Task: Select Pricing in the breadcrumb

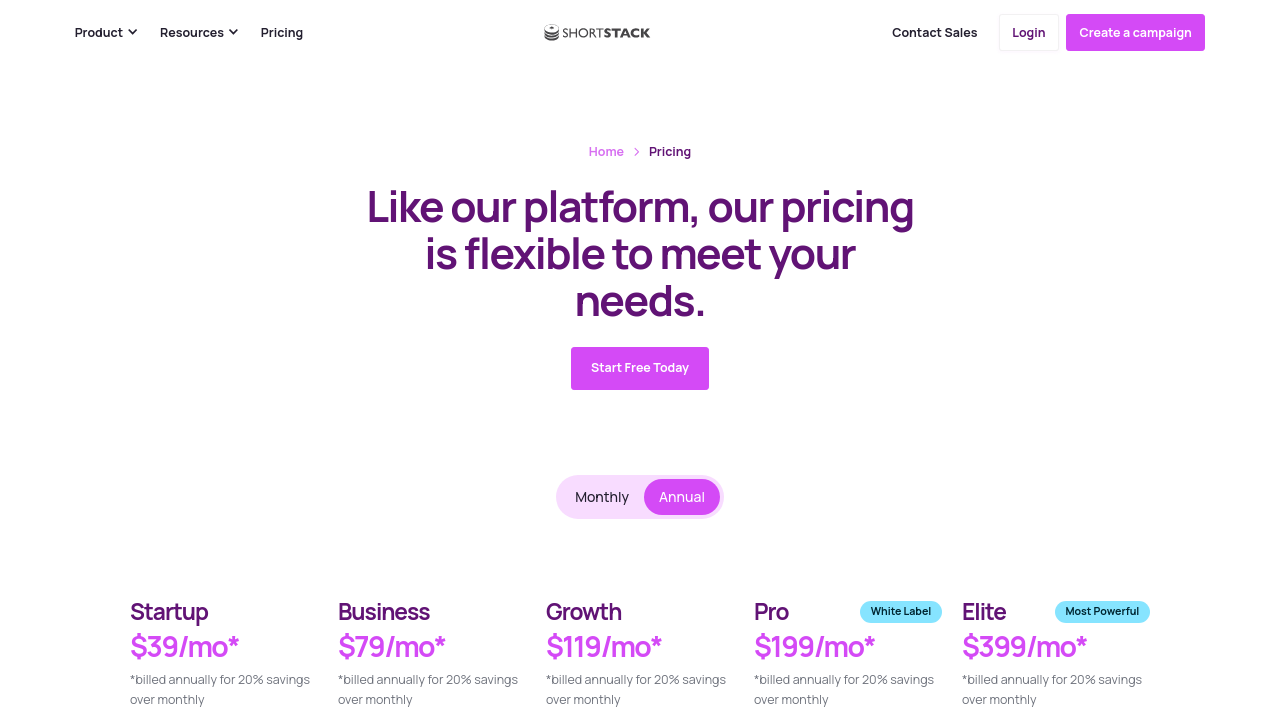Action: [x=670, y=152]
